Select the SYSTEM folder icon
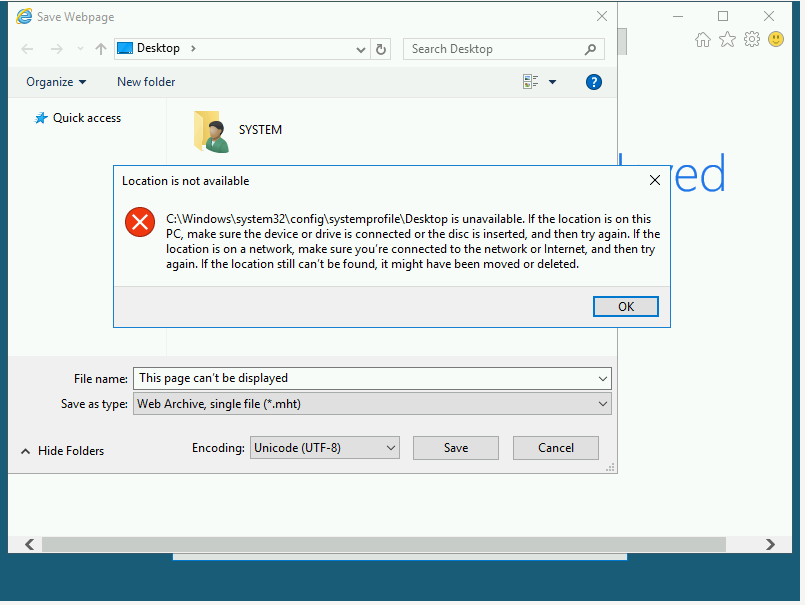The width and height of the screenshot is (805, 605). pyautogui.click(x=211, y=131)
